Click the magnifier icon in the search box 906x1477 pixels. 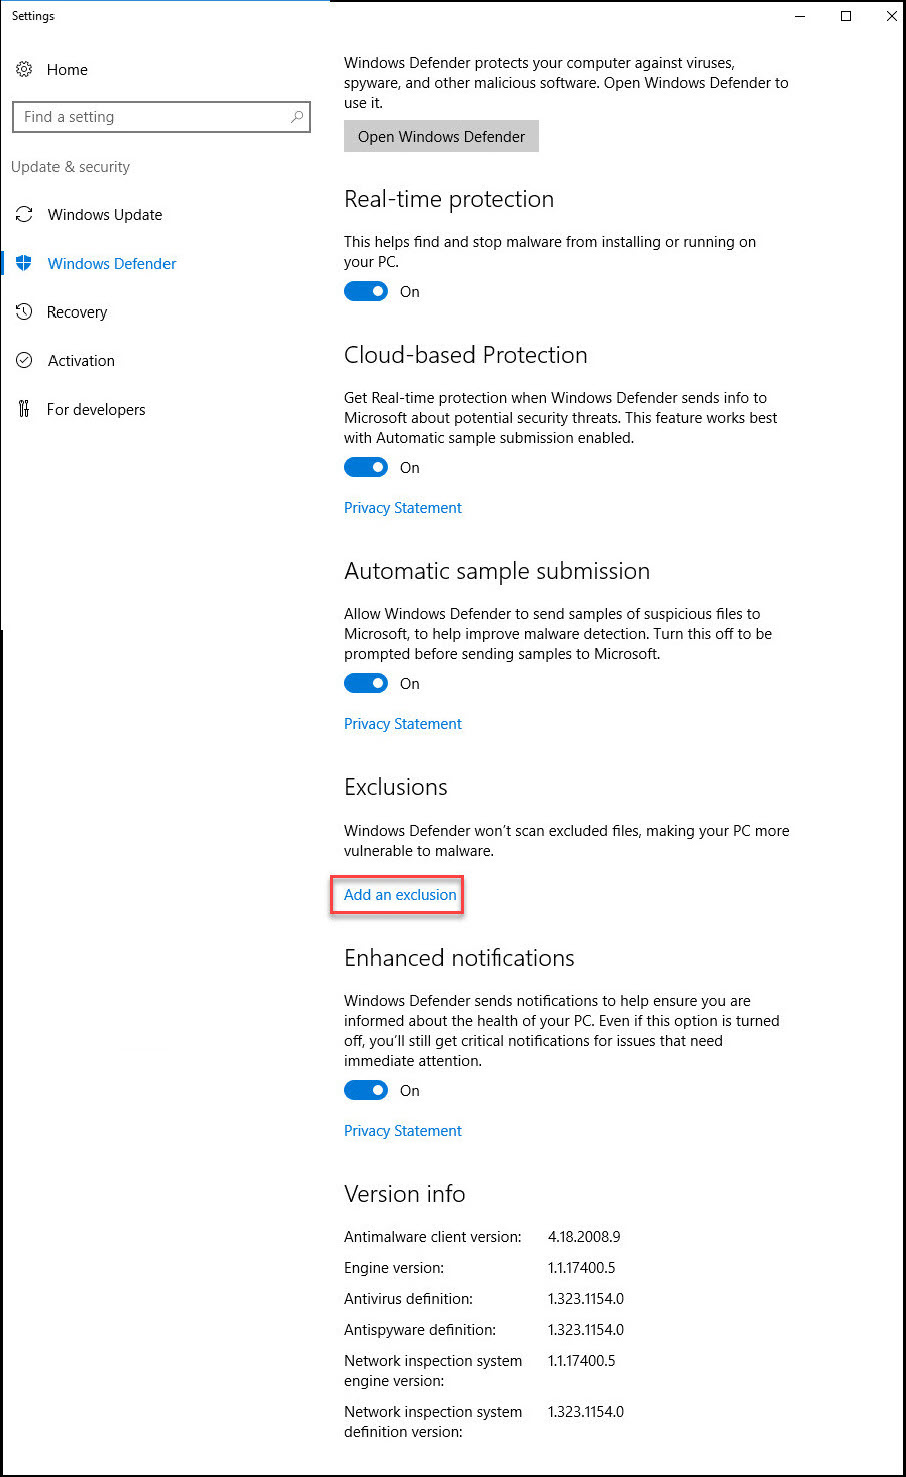(x=296, y=117)
